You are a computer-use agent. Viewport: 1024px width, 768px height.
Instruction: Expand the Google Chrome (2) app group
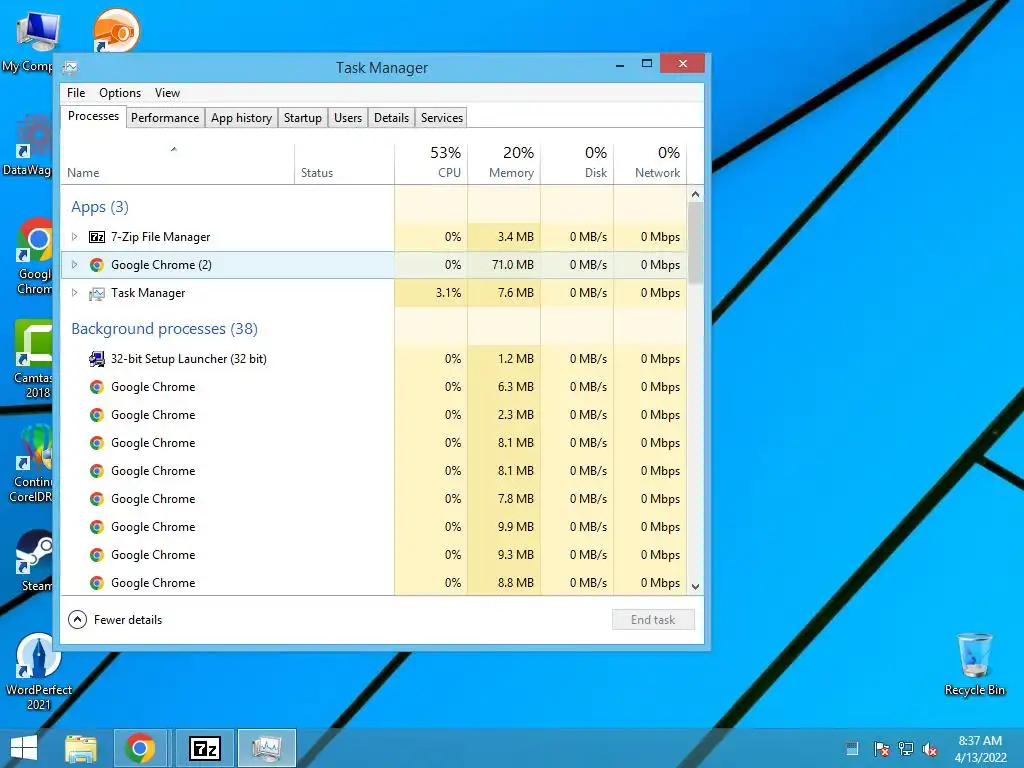pyautogui.click(x=74, y=264)
